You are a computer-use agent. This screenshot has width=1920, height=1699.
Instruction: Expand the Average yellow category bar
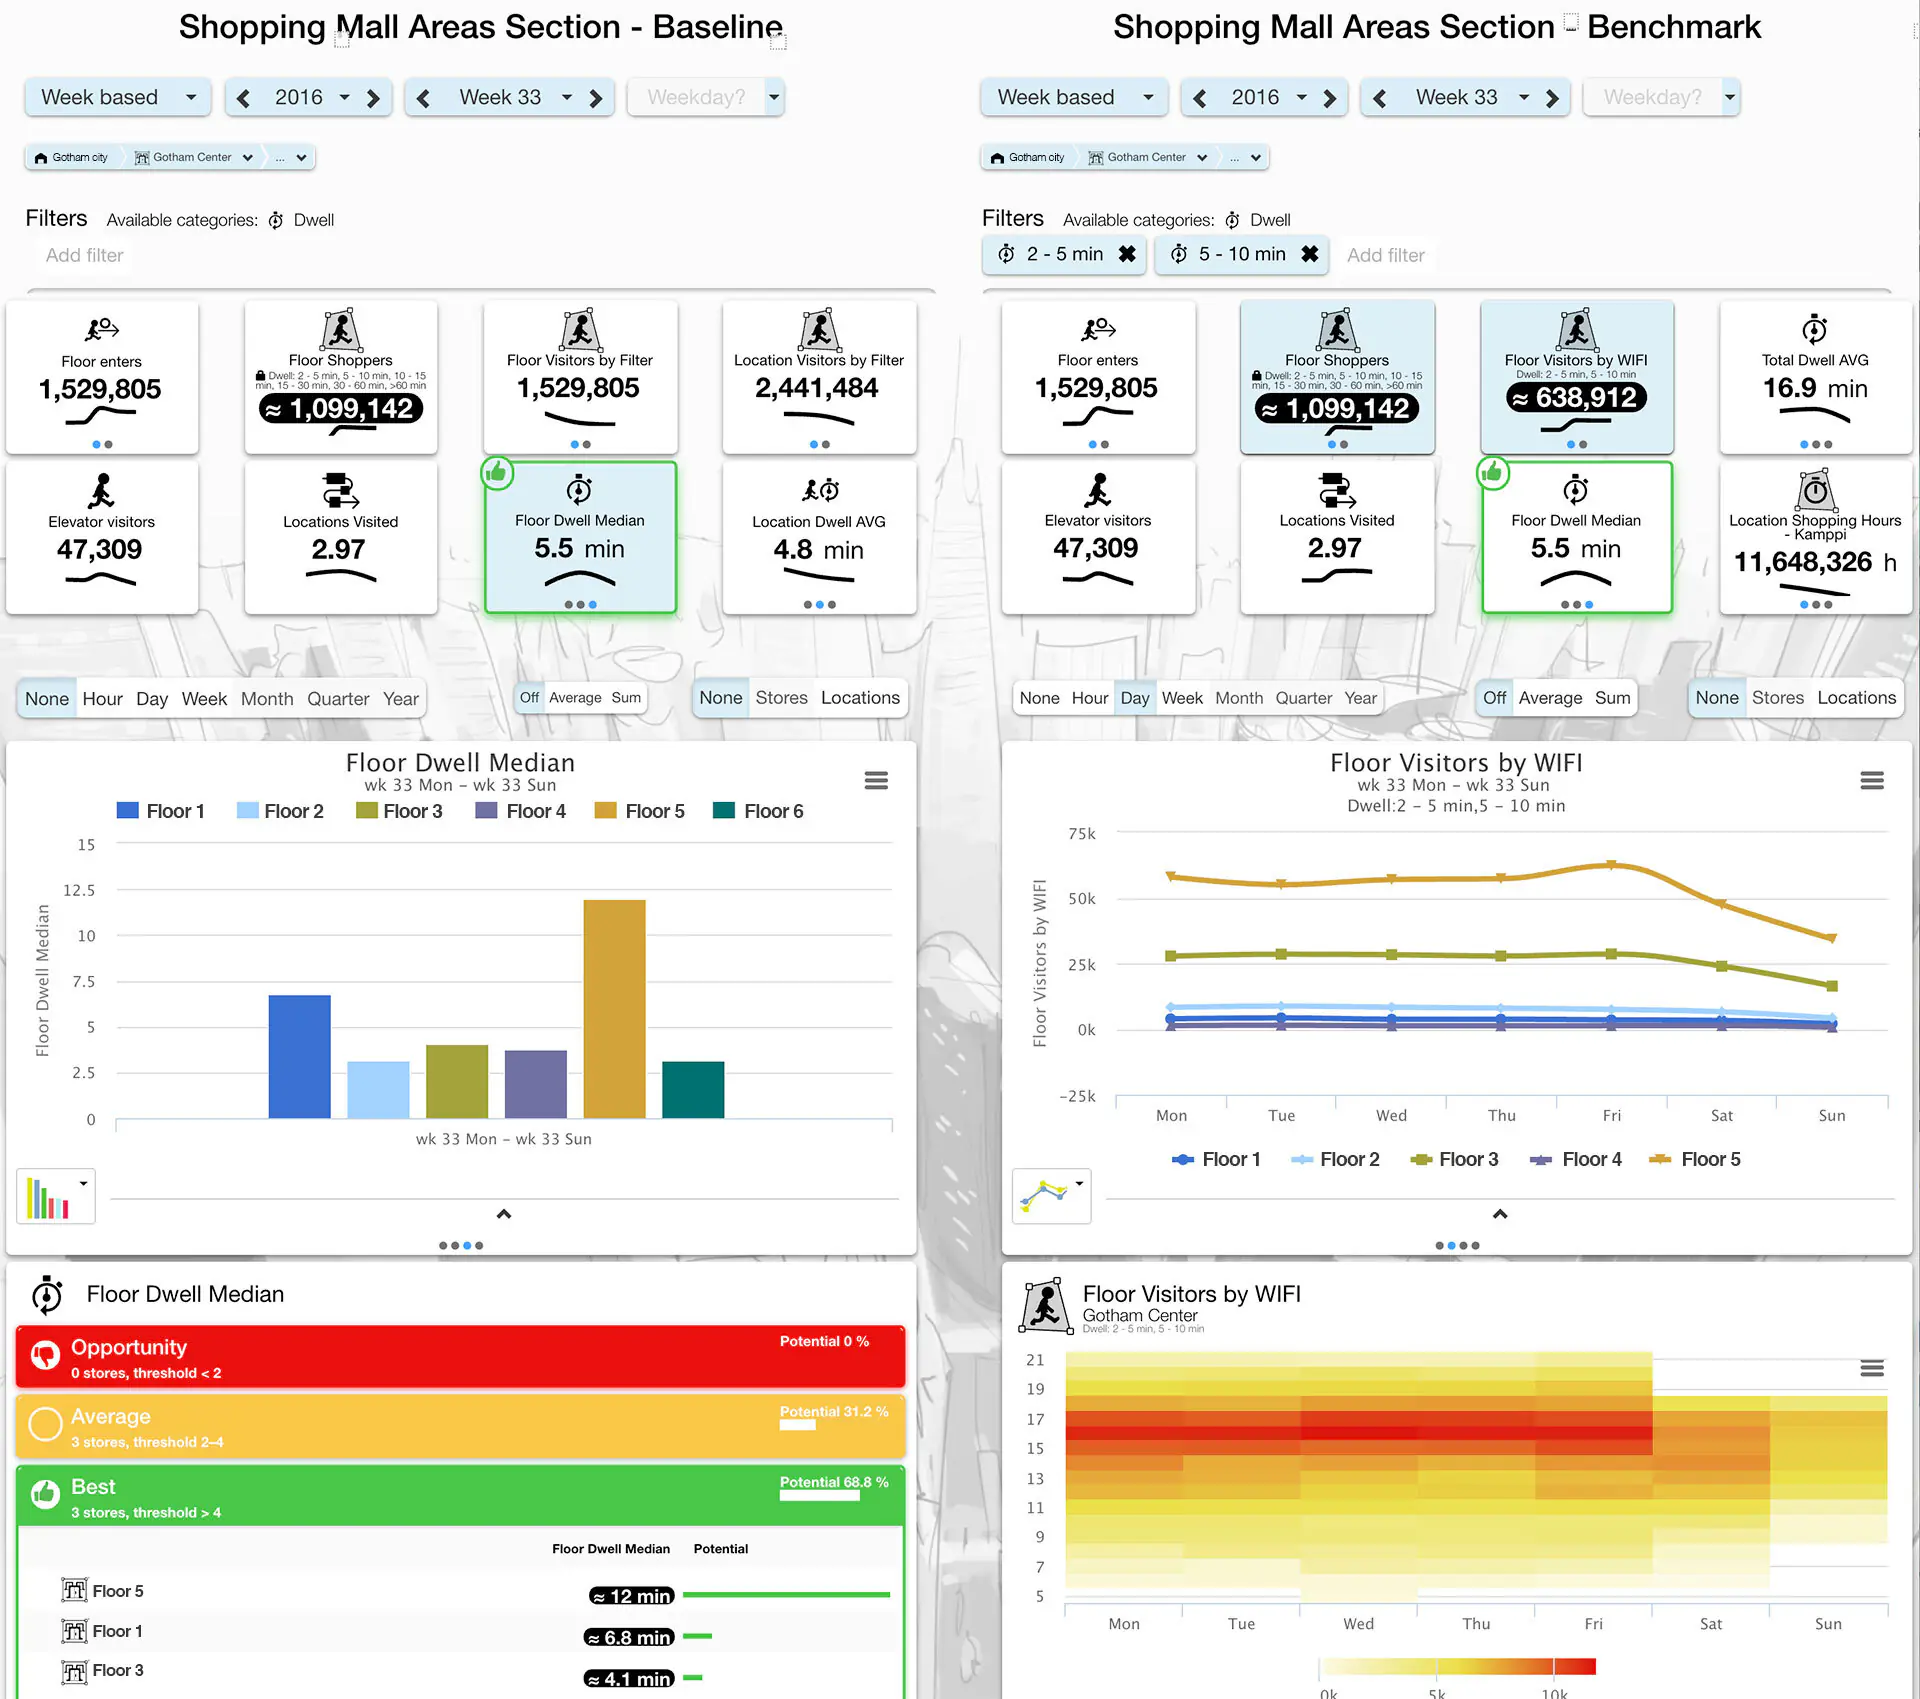point(460,1427)
